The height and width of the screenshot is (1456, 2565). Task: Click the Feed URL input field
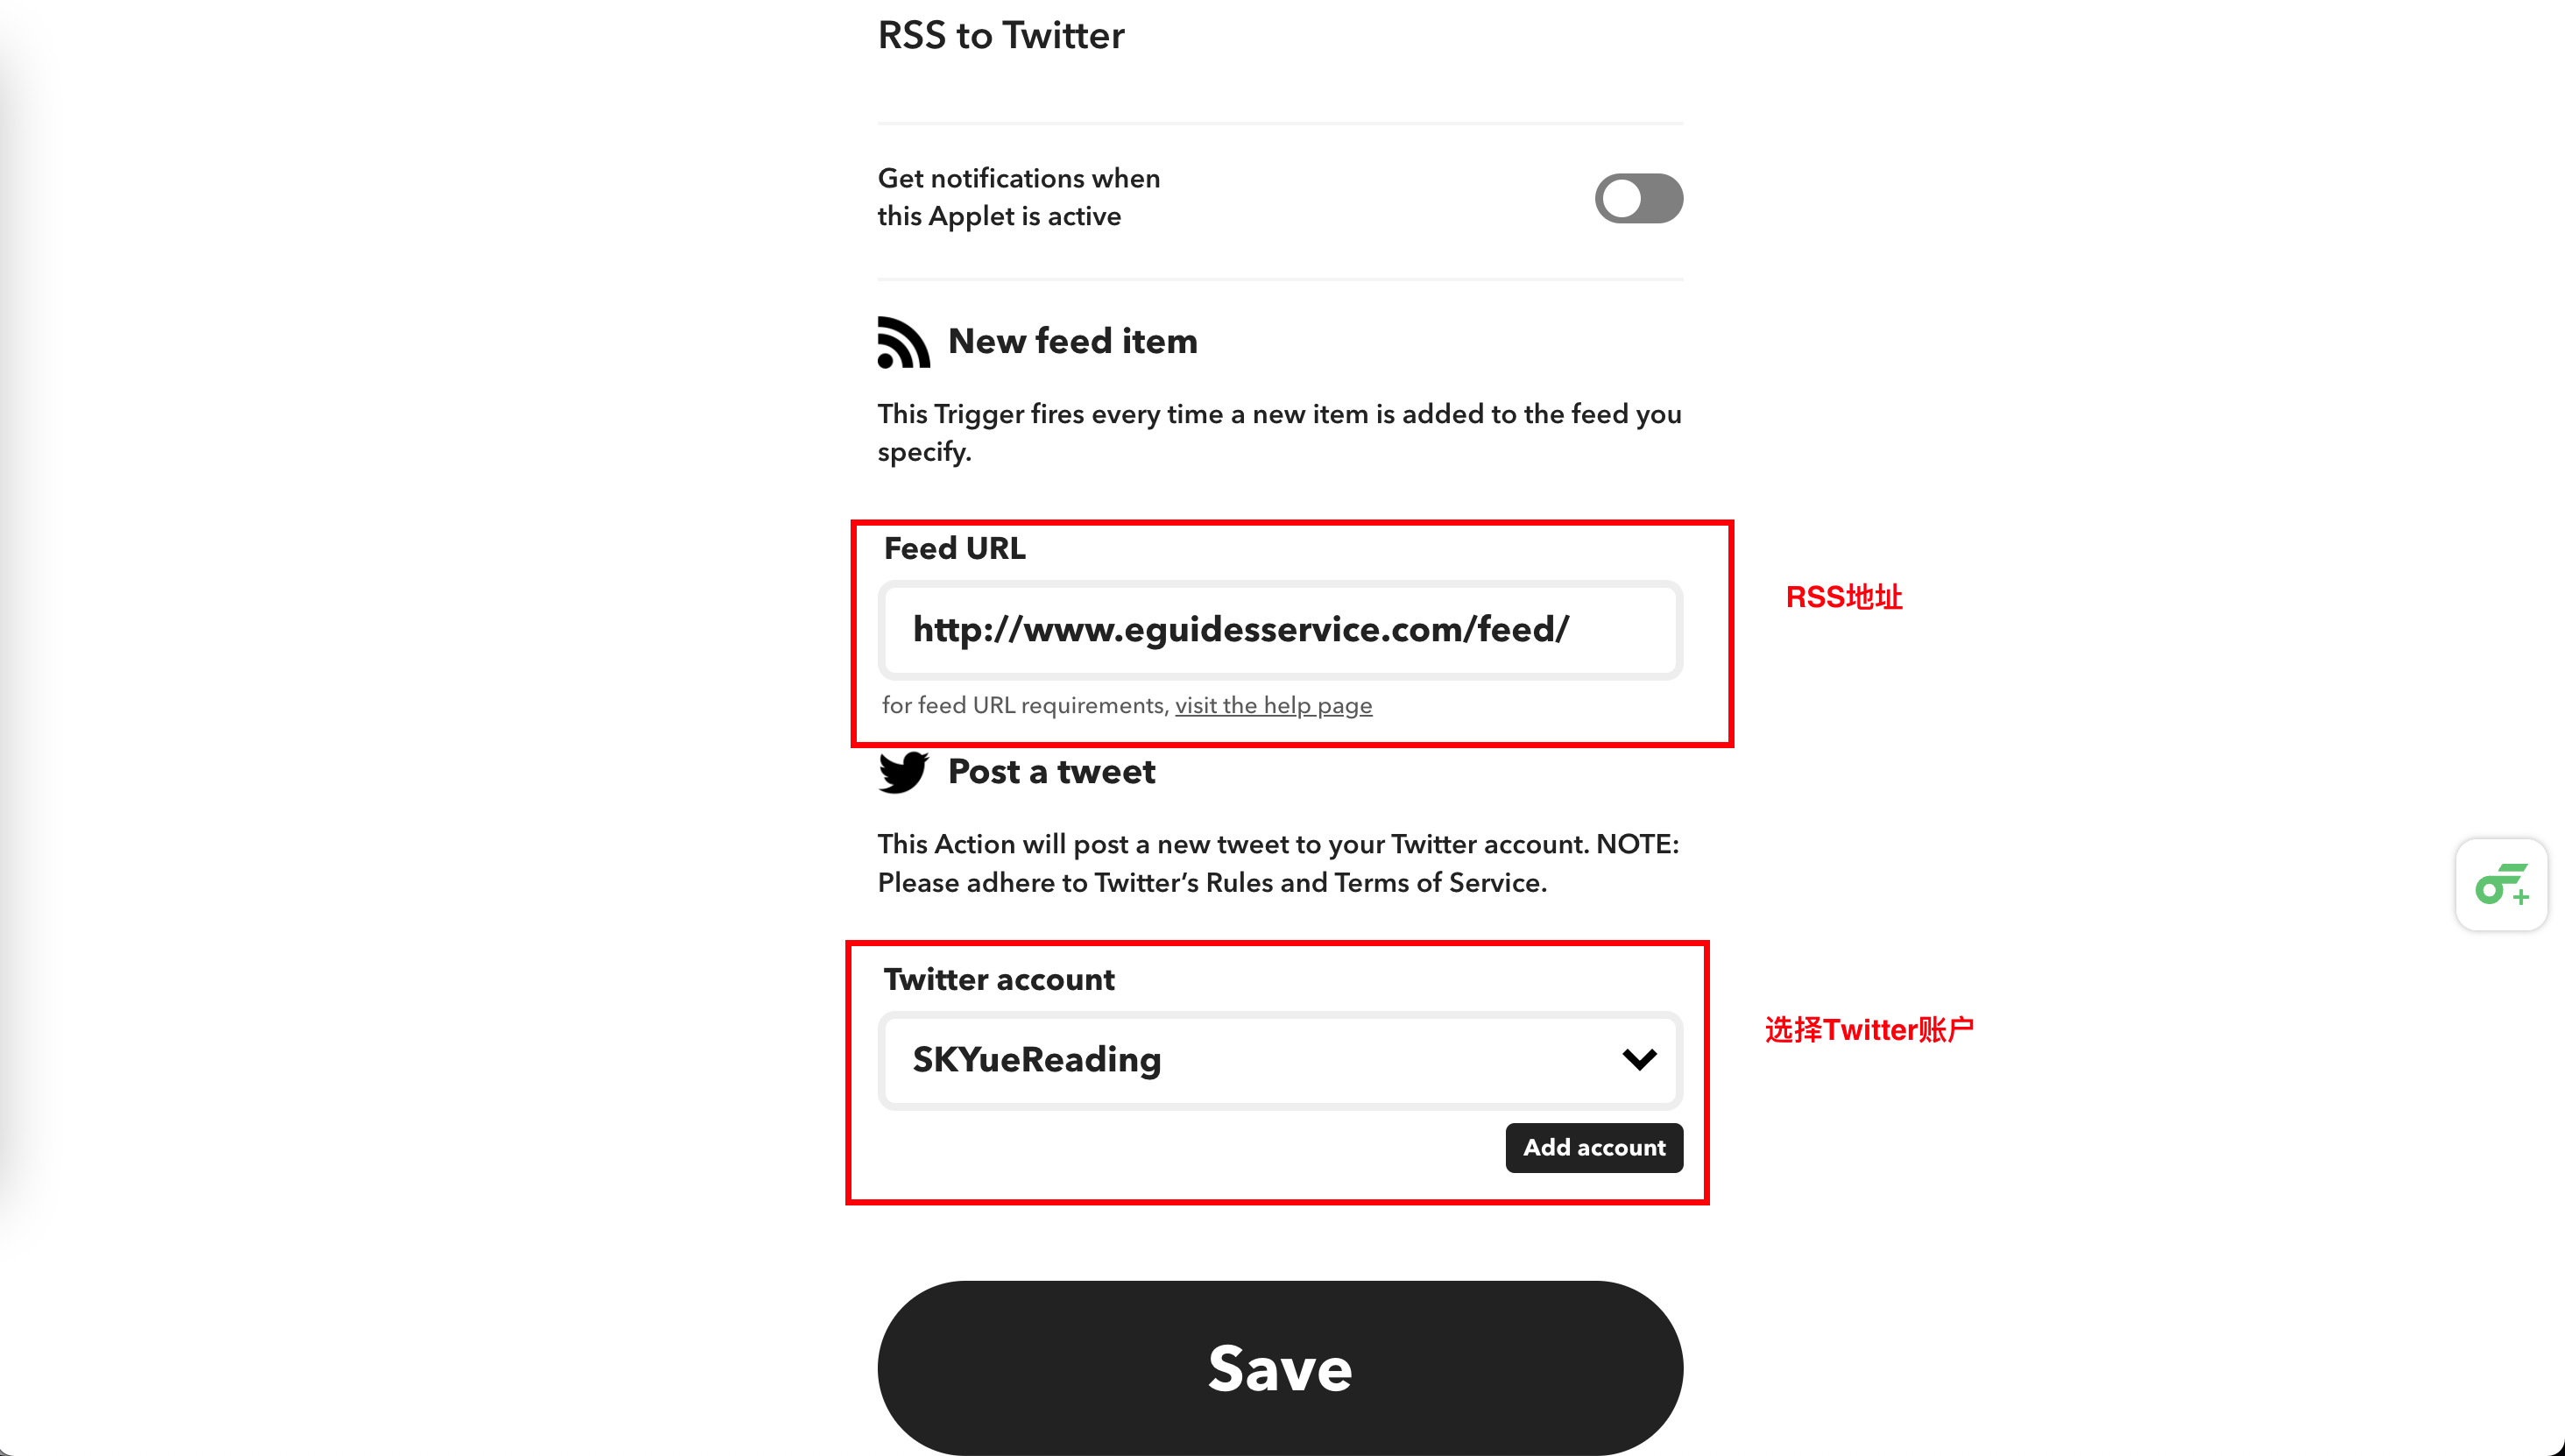(x=1281, y=627)
